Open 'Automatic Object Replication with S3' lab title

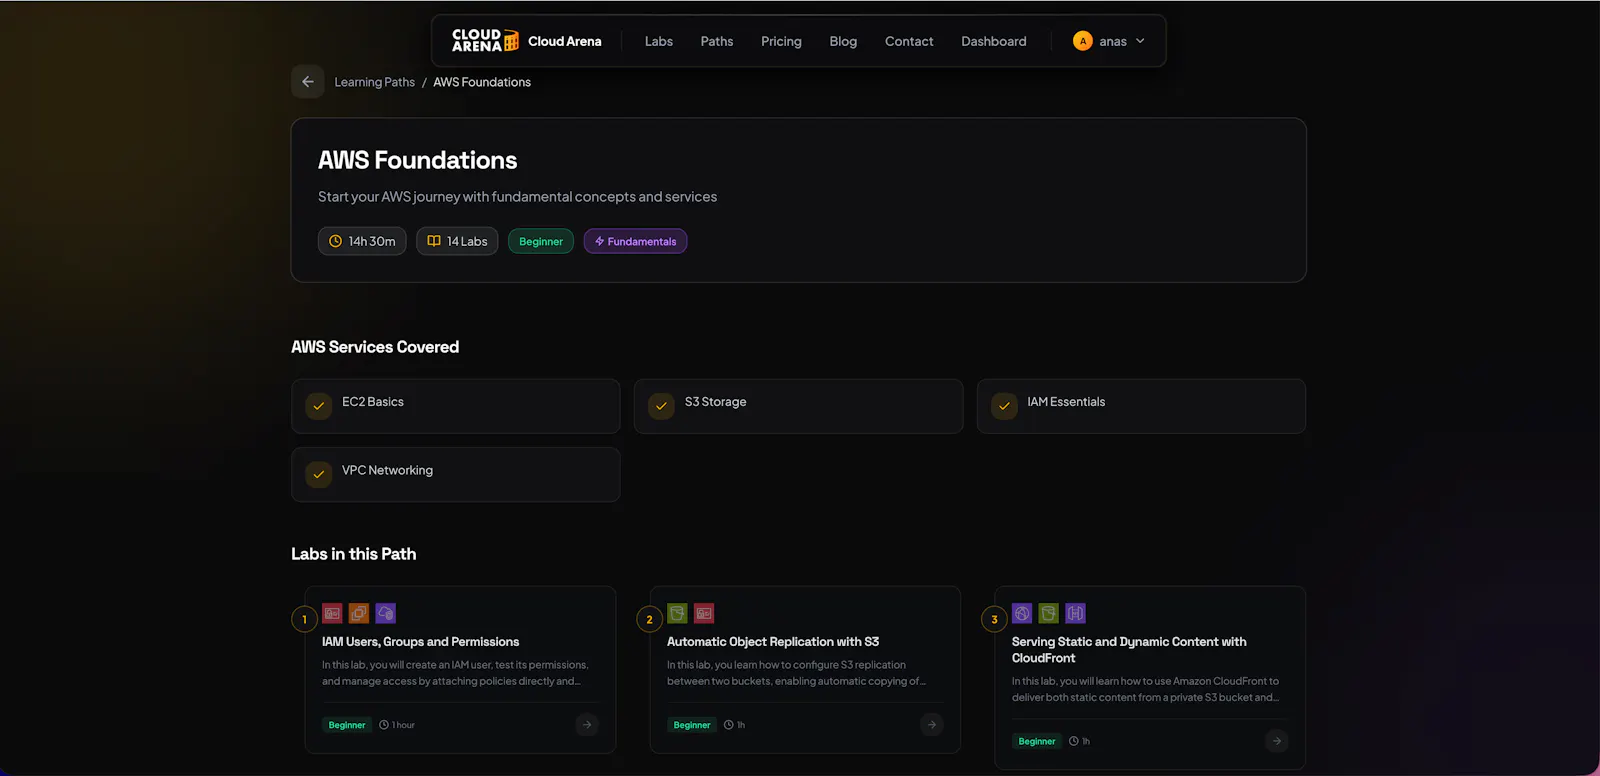coord(773,642)
